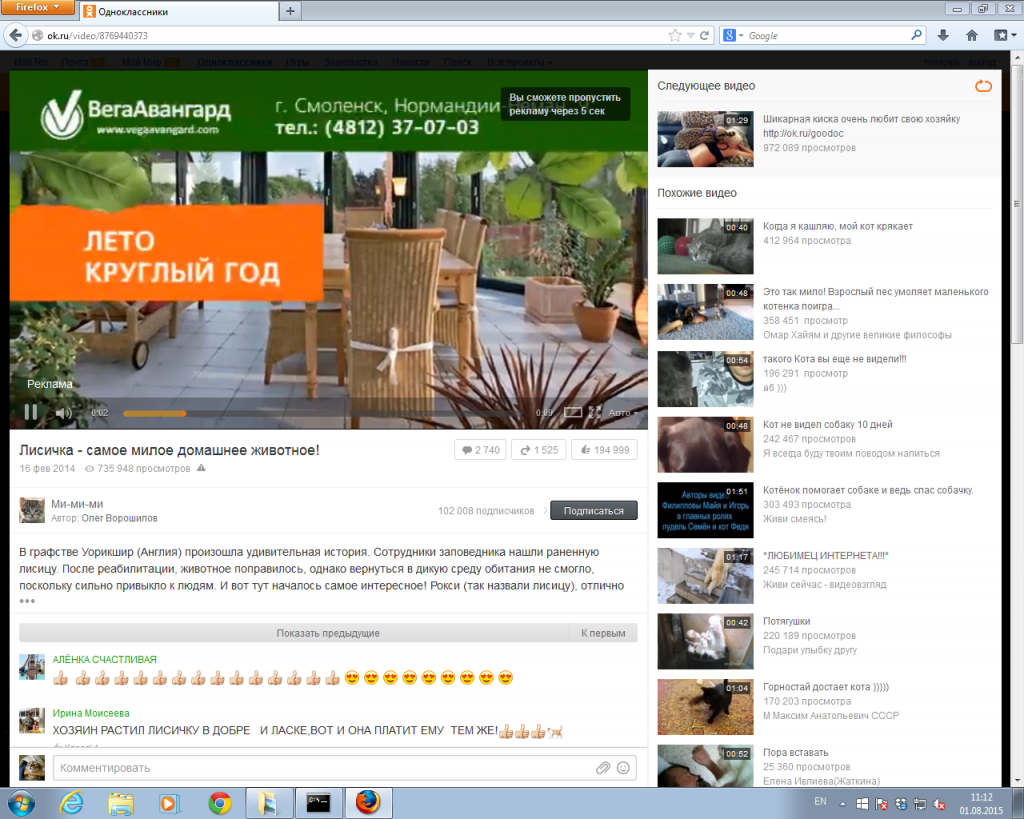
Task: Open thumbnail for такого Кота вы еще не видели
Action: point(705,379)
